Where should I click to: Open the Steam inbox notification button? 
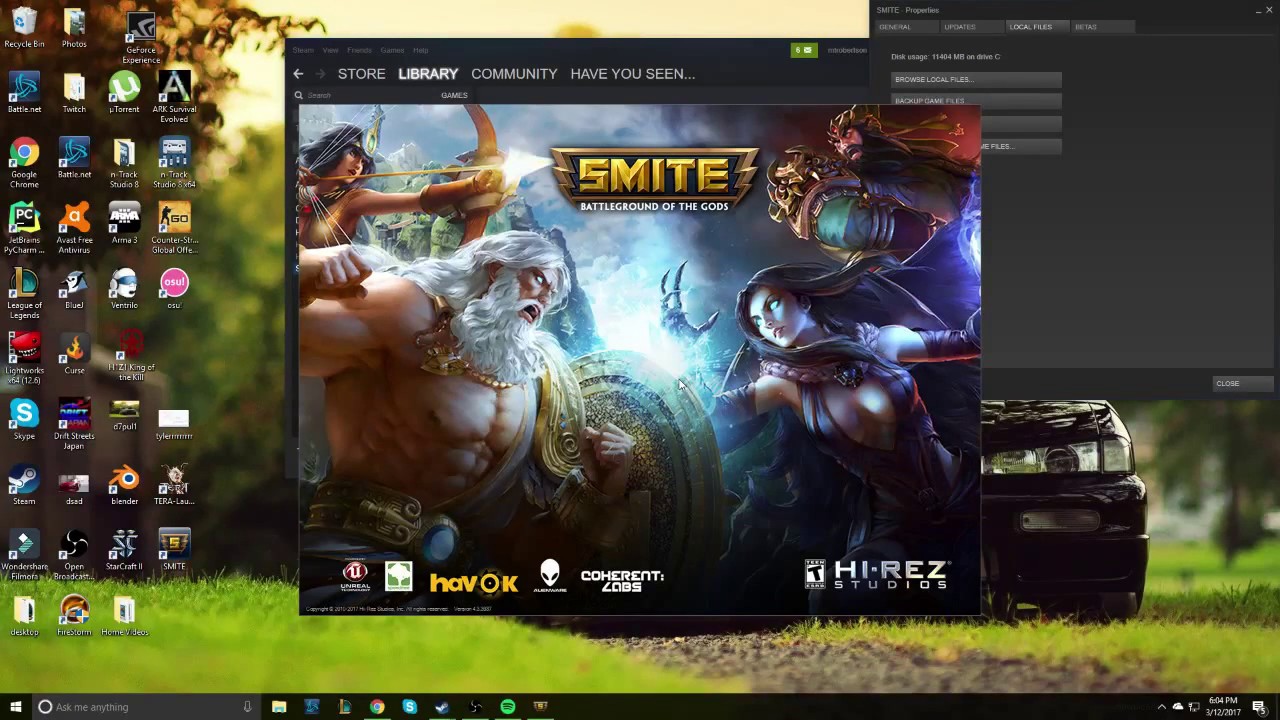[804, 50]
